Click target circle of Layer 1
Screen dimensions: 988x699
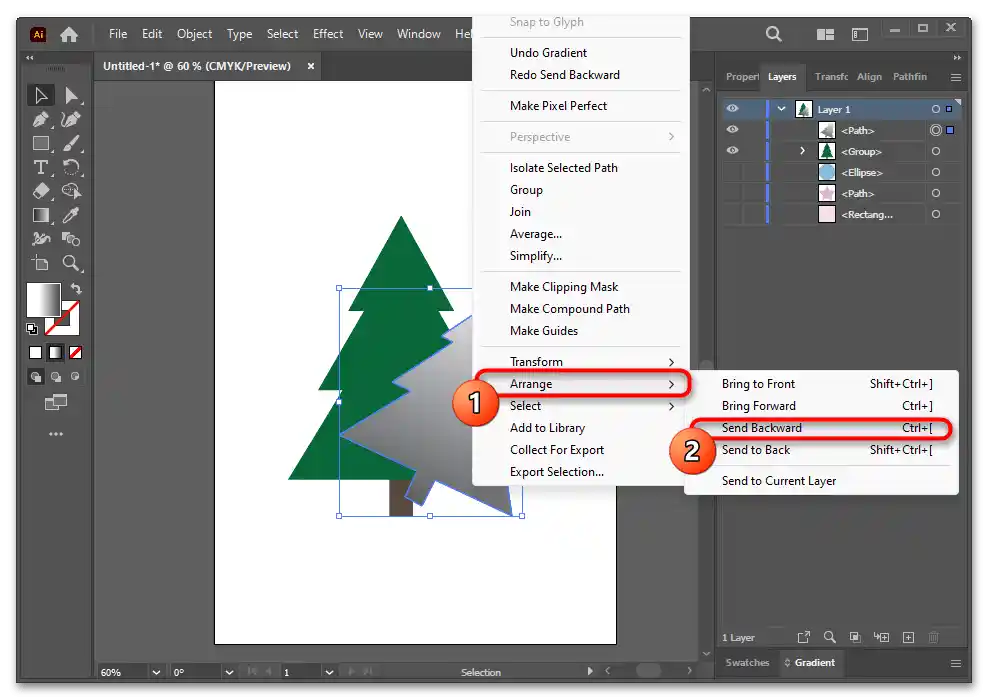pos(936,109)
